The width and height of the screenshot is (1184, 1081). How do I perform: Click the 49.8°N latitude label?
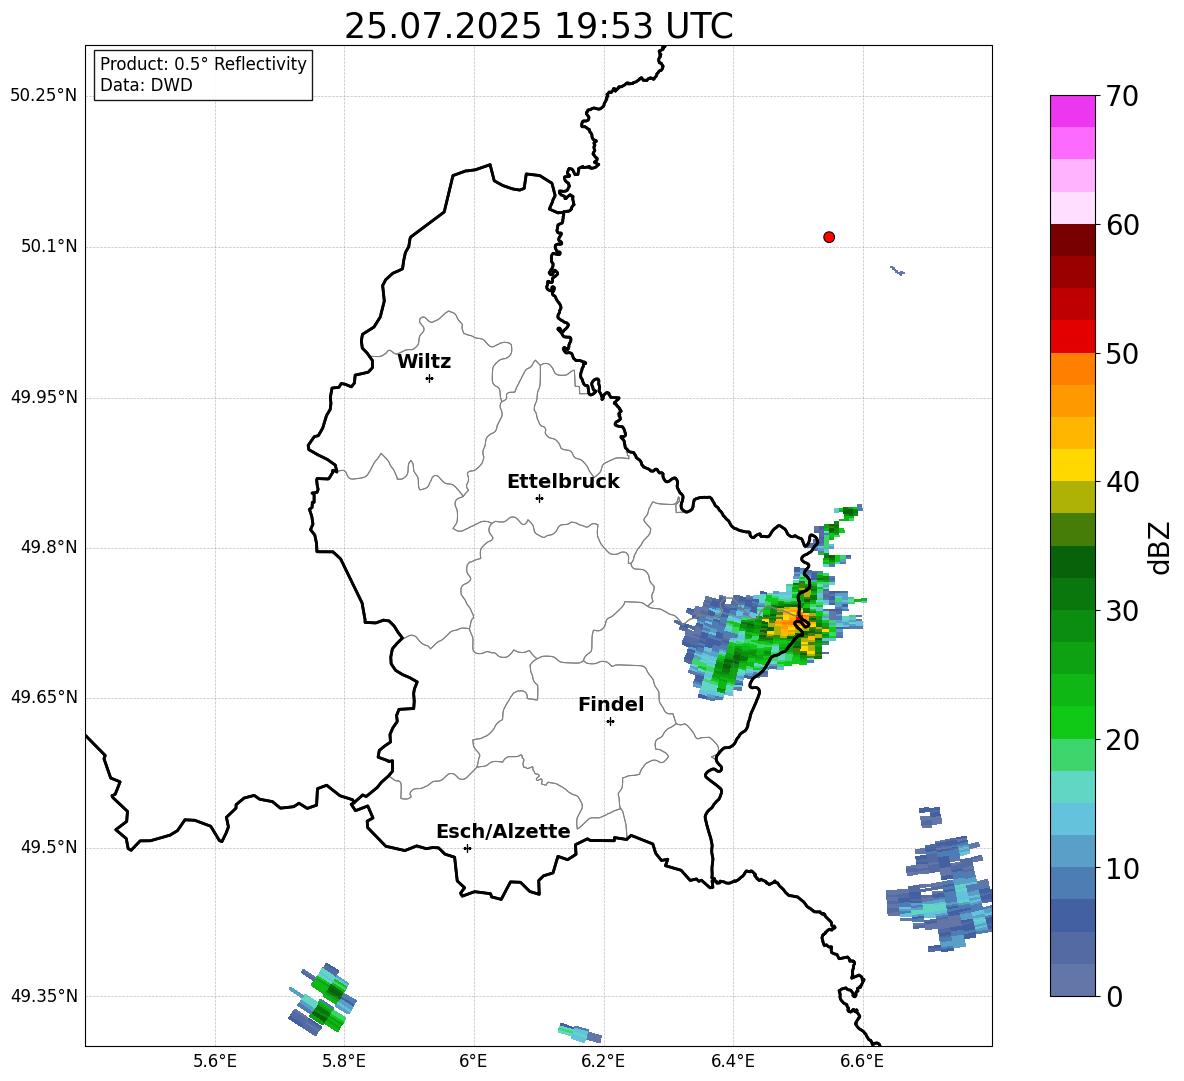49,547
